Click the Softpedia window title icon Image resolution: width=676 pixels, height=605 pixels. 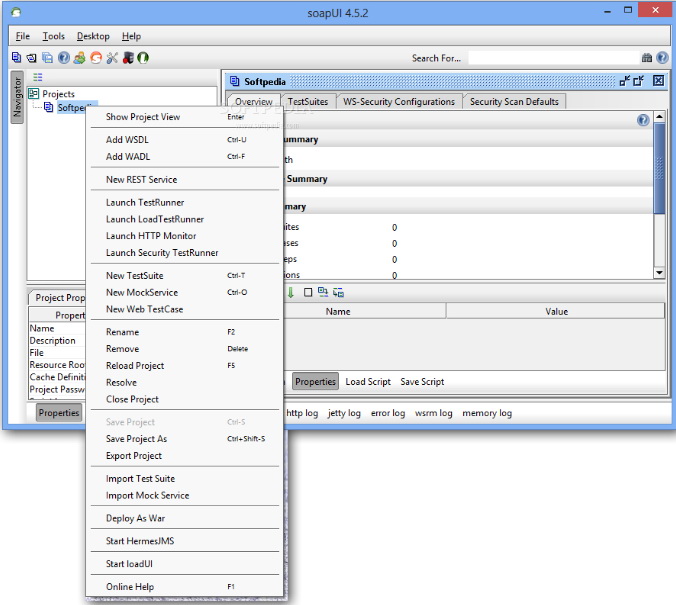235,81
